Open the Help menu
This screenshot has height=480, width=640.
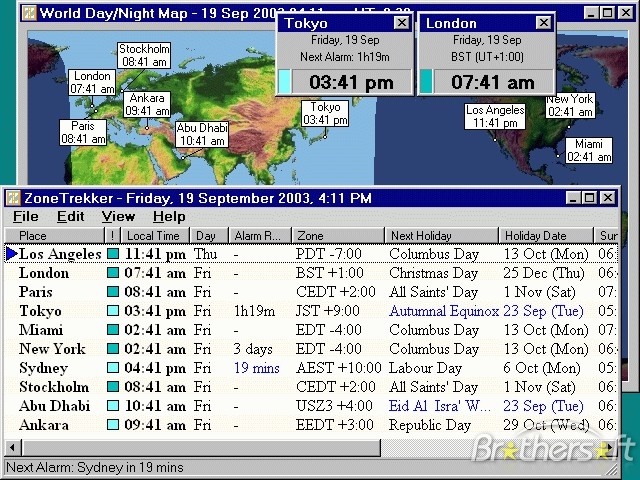click(x=169, y=216)
